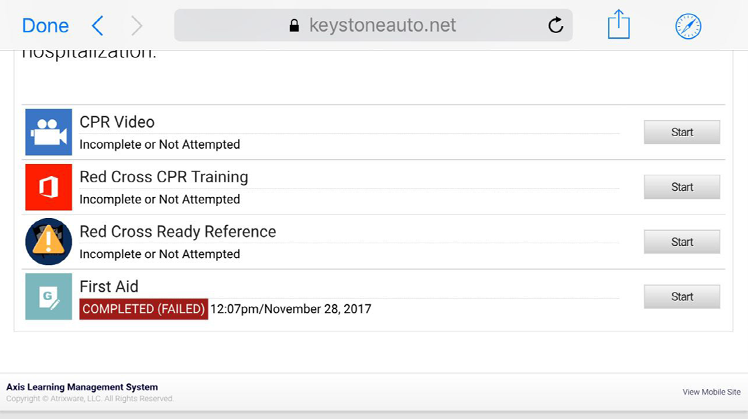Close the browser view with Done
The image size is (748, 419).
coord(45,26)
